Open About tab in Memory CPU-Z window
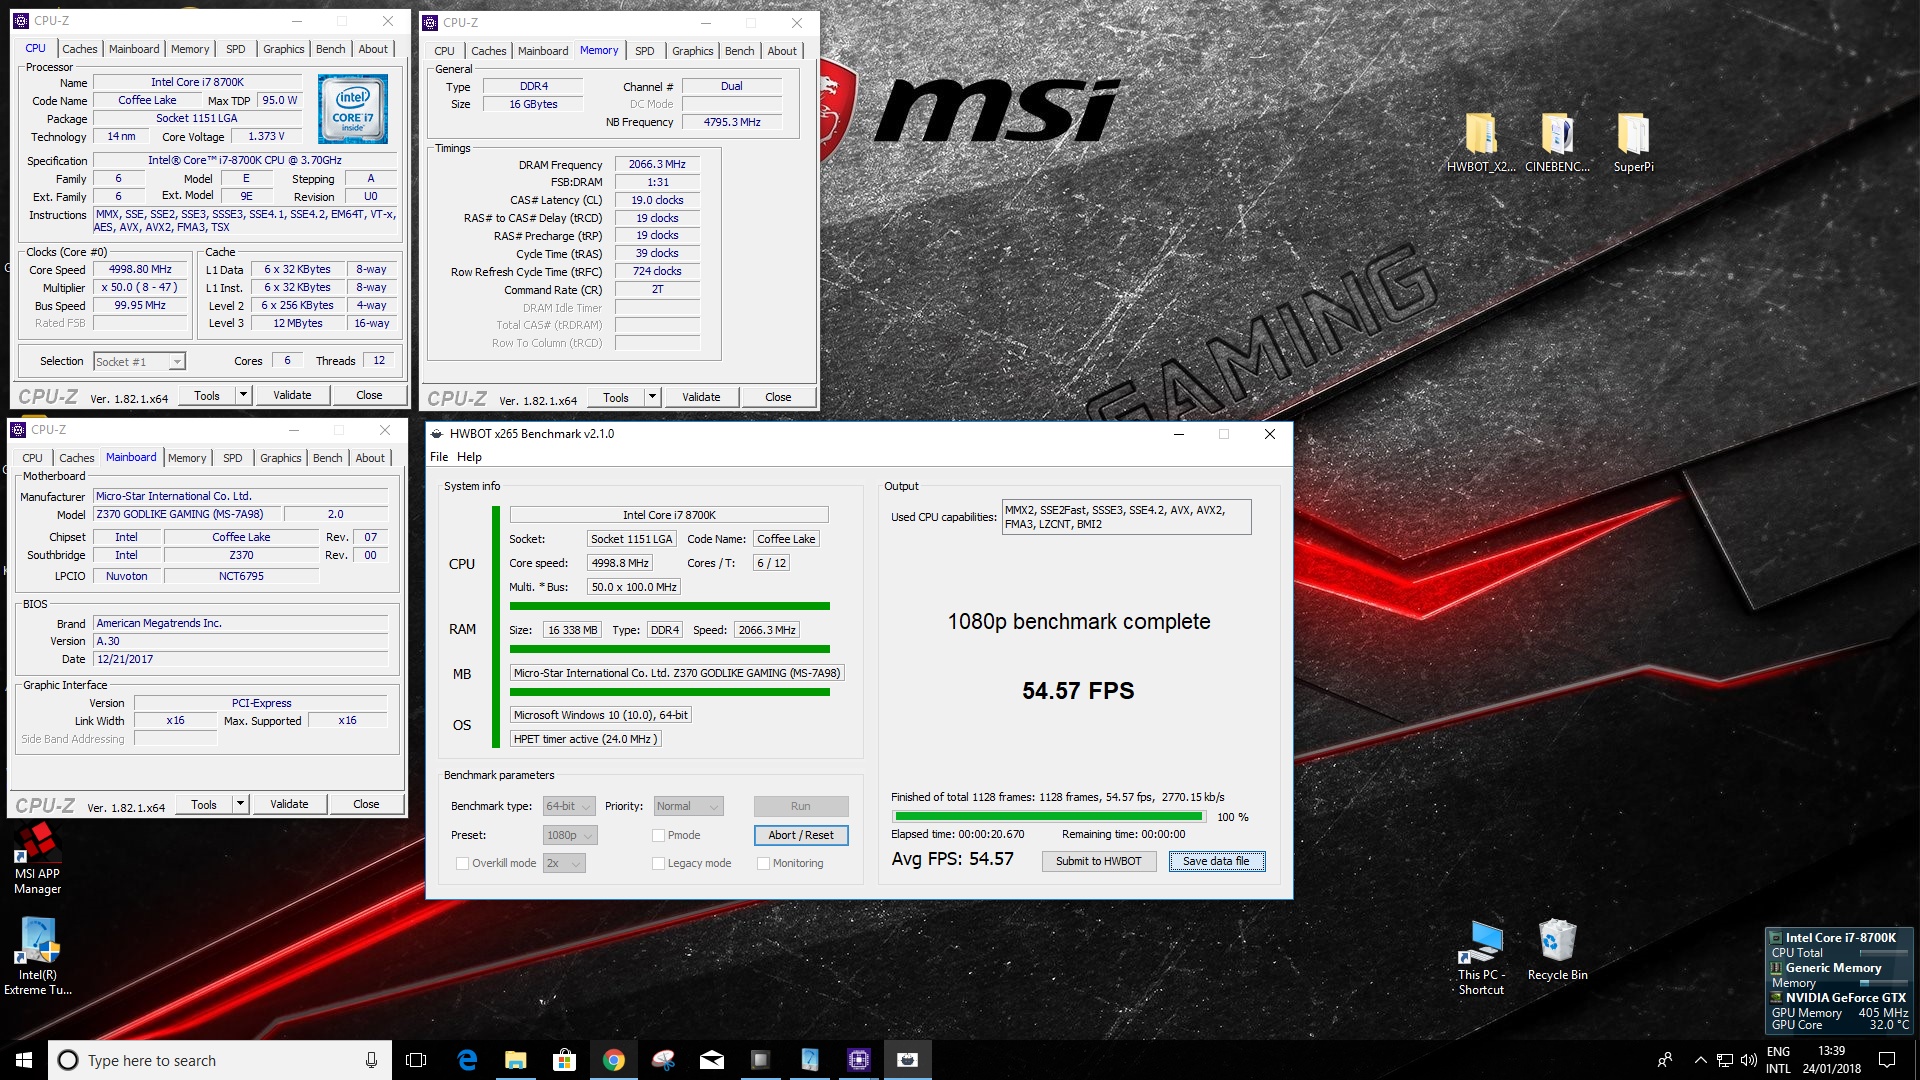Image resolution: width=1920 pixels, height=1080 pixels. pos(782,51)
